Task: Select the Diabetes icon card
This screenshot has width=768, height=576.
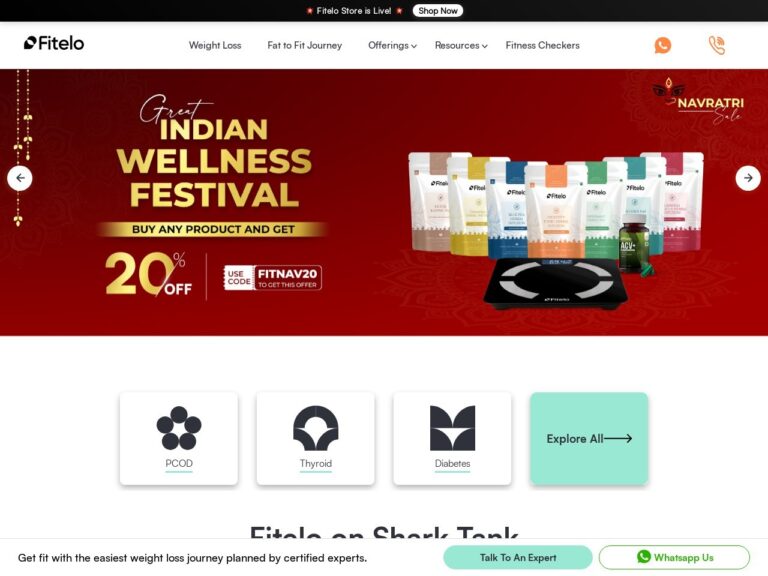Action: click(x=452, y=438)
